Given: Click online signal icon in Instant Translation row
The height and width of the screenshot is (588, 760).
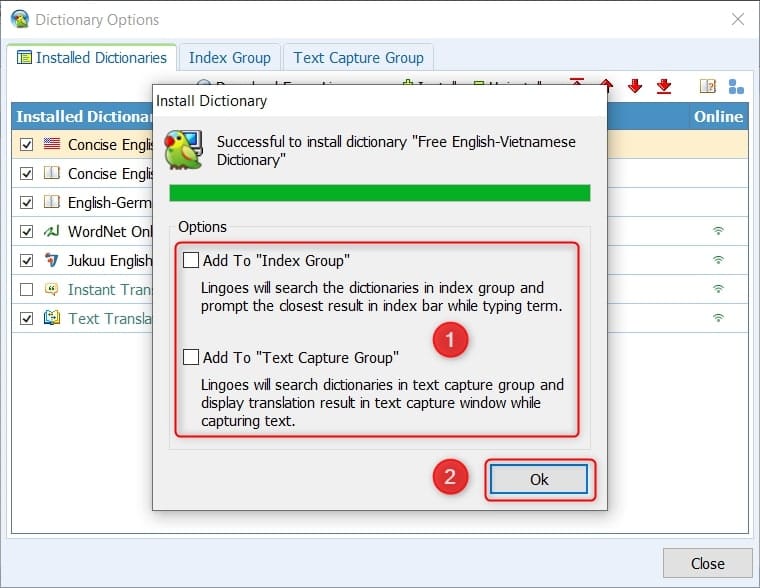Looking at the screenshot, I should 718,288.
